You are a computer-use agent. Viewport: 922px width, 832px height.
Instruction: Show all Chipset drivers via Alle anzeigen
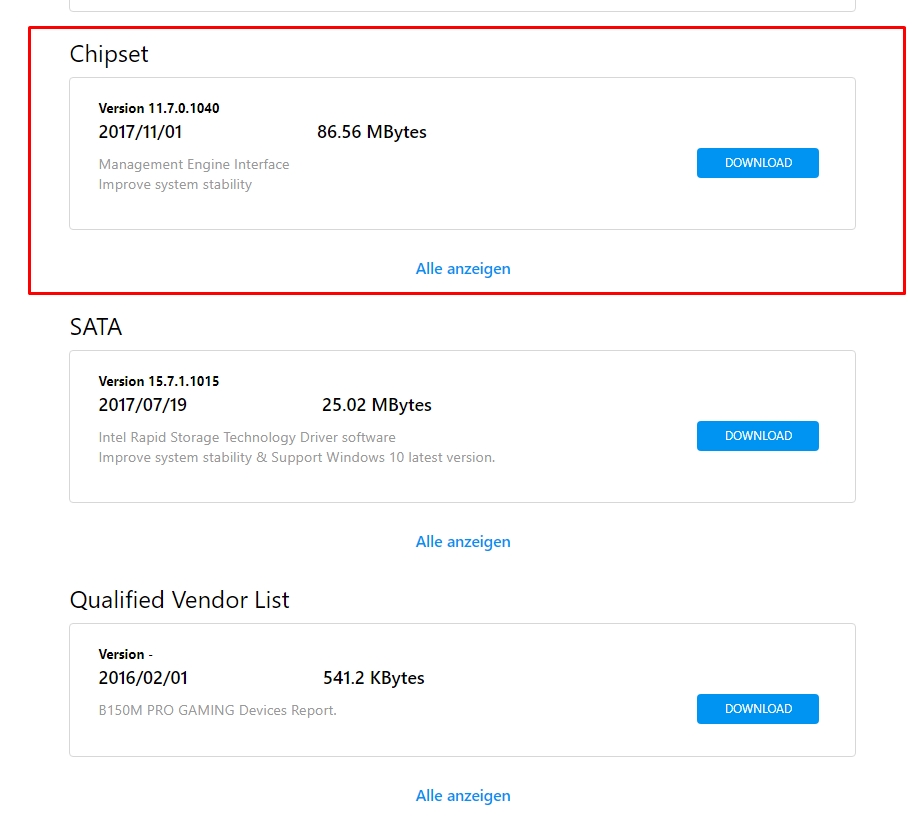[x=463, y=269]
